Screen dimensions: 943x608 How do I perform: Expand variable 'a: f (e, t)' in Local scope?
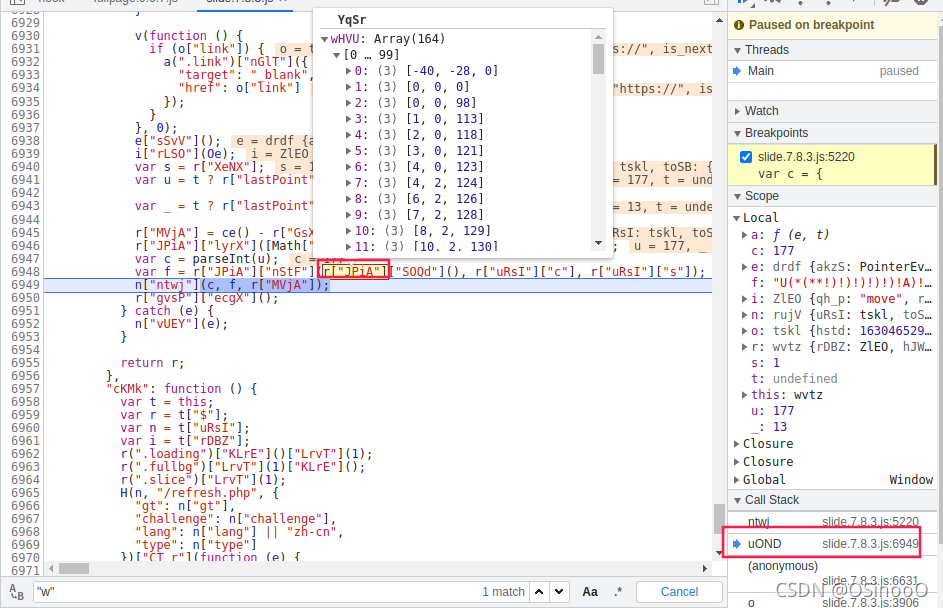pyautogui.click(x=745, y=235)
